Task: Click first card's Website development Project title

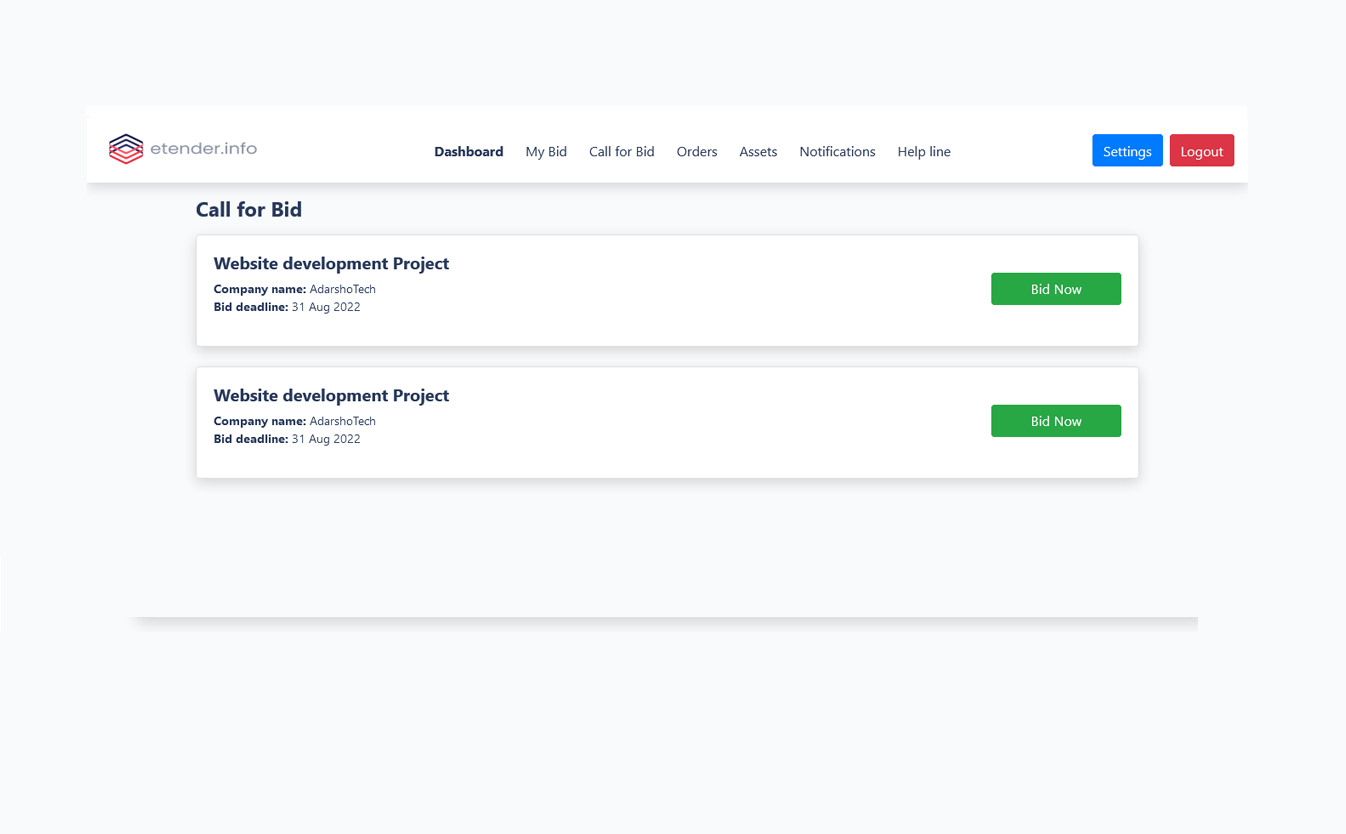Action: [x=331, y=264]
